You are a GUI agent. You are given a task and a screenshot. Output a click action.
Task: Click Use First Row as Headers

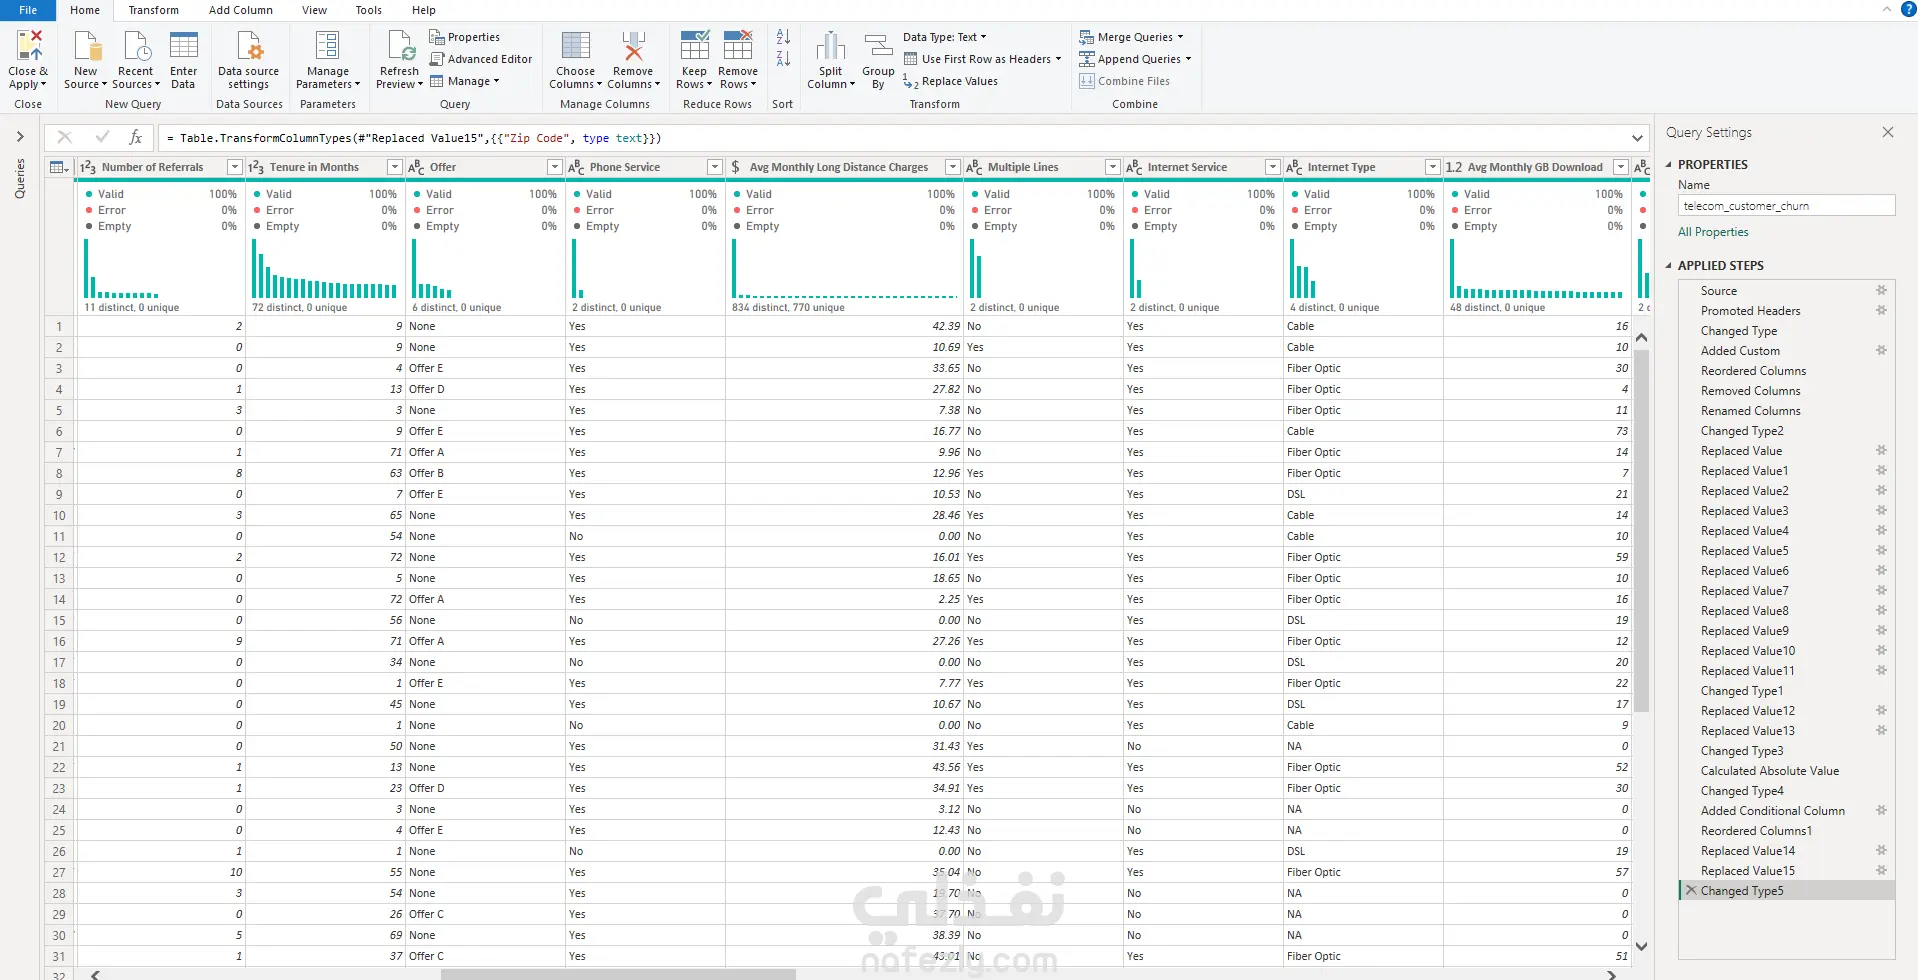point(982,59)
